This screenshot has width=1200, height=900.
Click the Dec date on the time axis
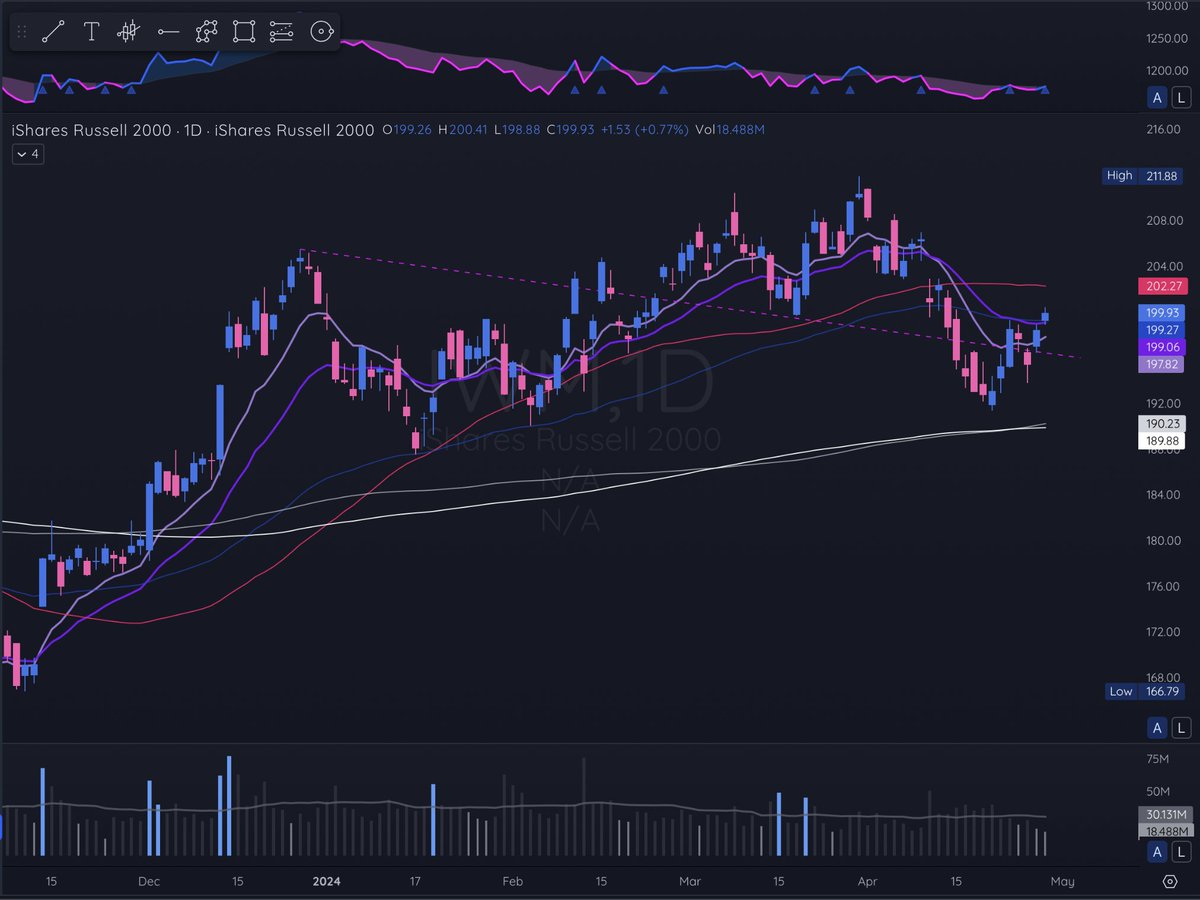click(x=148, y=881)
